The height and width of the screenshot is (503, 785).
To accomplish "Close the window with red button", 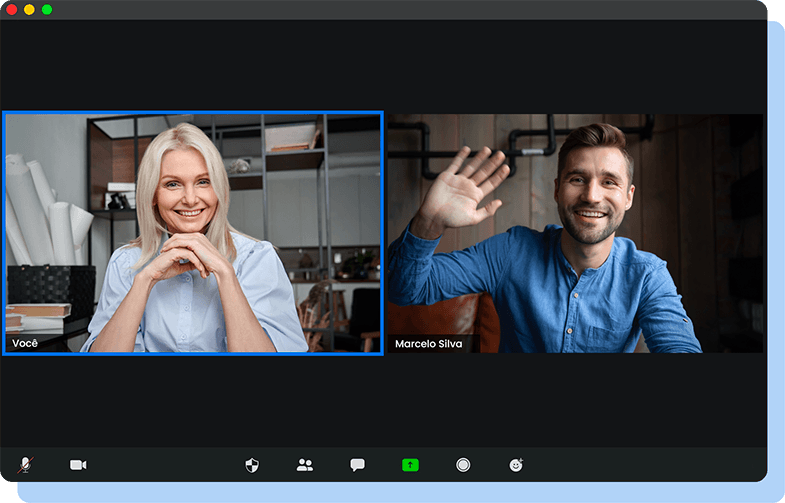I will pos(12,10).
